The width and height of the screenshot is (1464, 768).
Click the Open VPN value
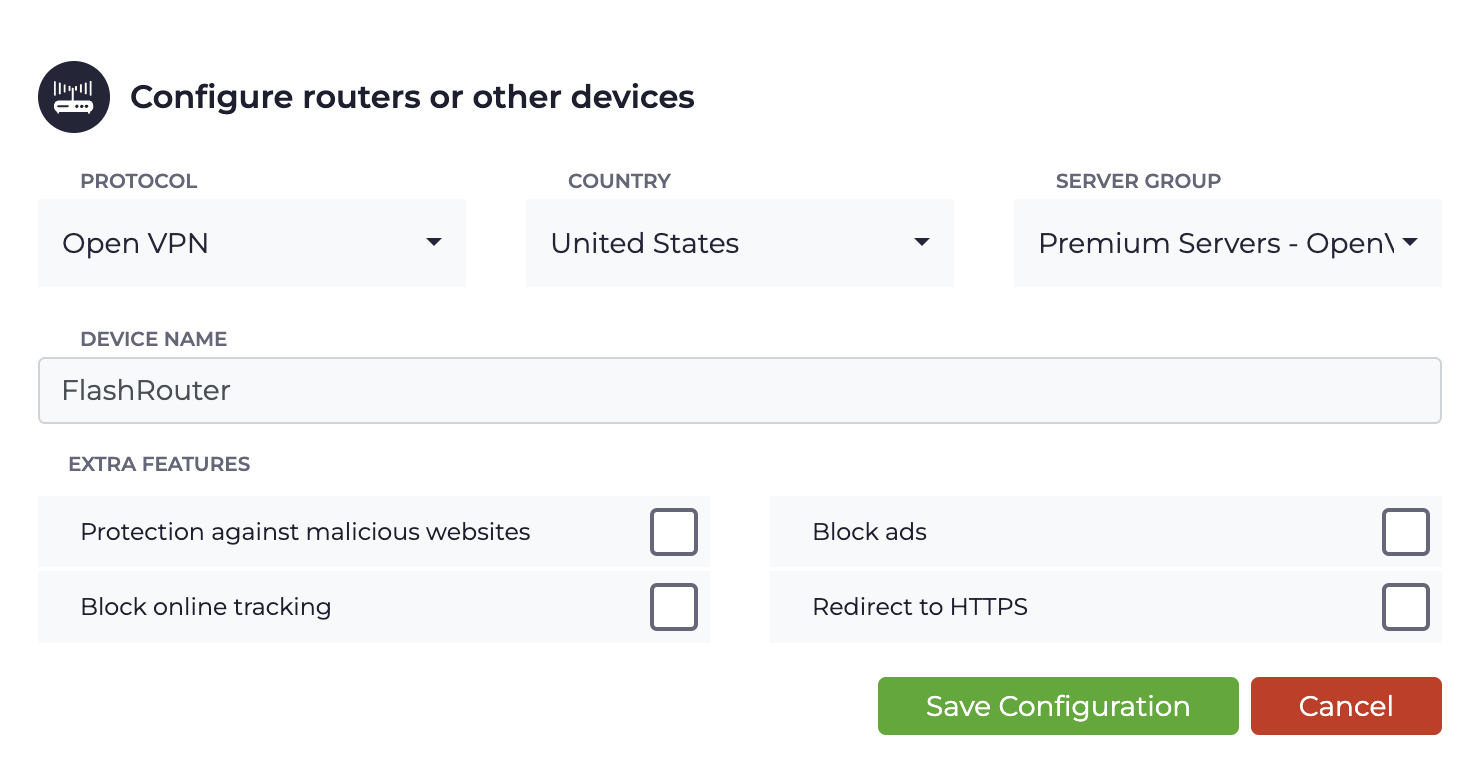[135, 243]
